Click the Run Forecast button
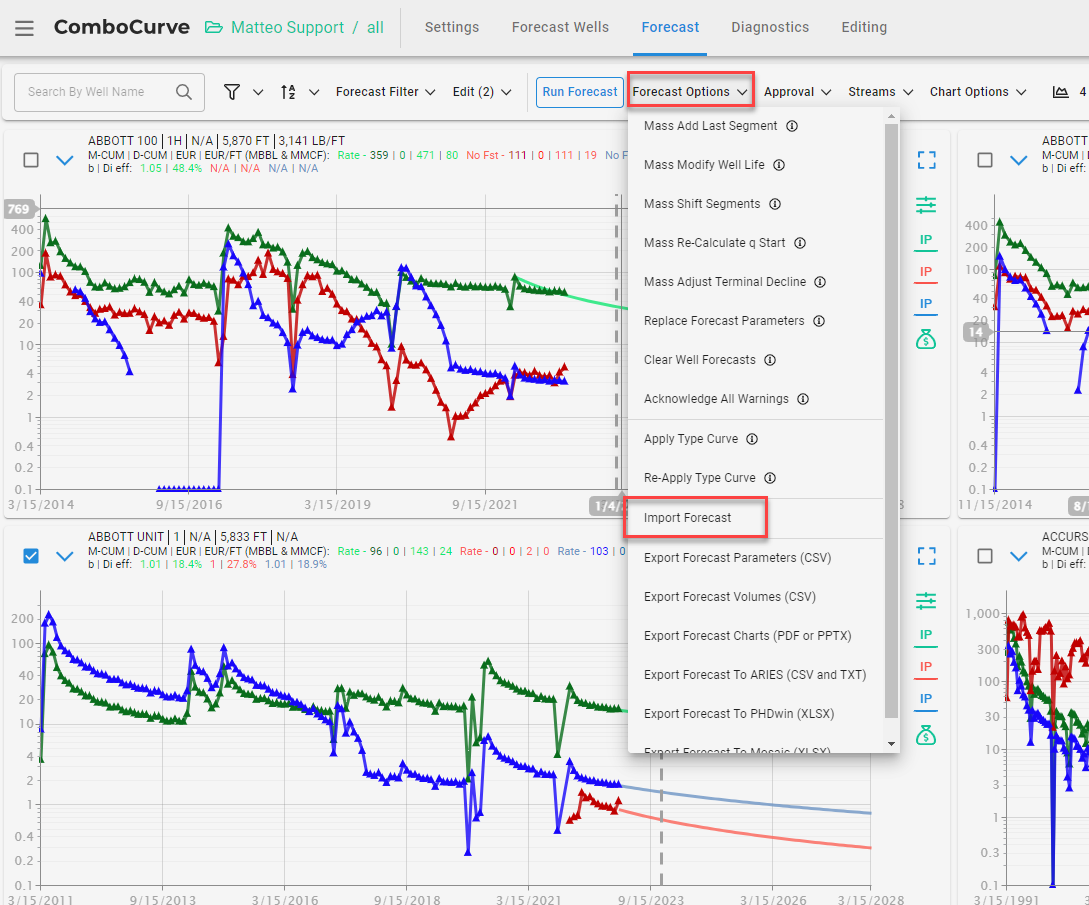Viewport: 1089px width, 905px height. (580, 92)
